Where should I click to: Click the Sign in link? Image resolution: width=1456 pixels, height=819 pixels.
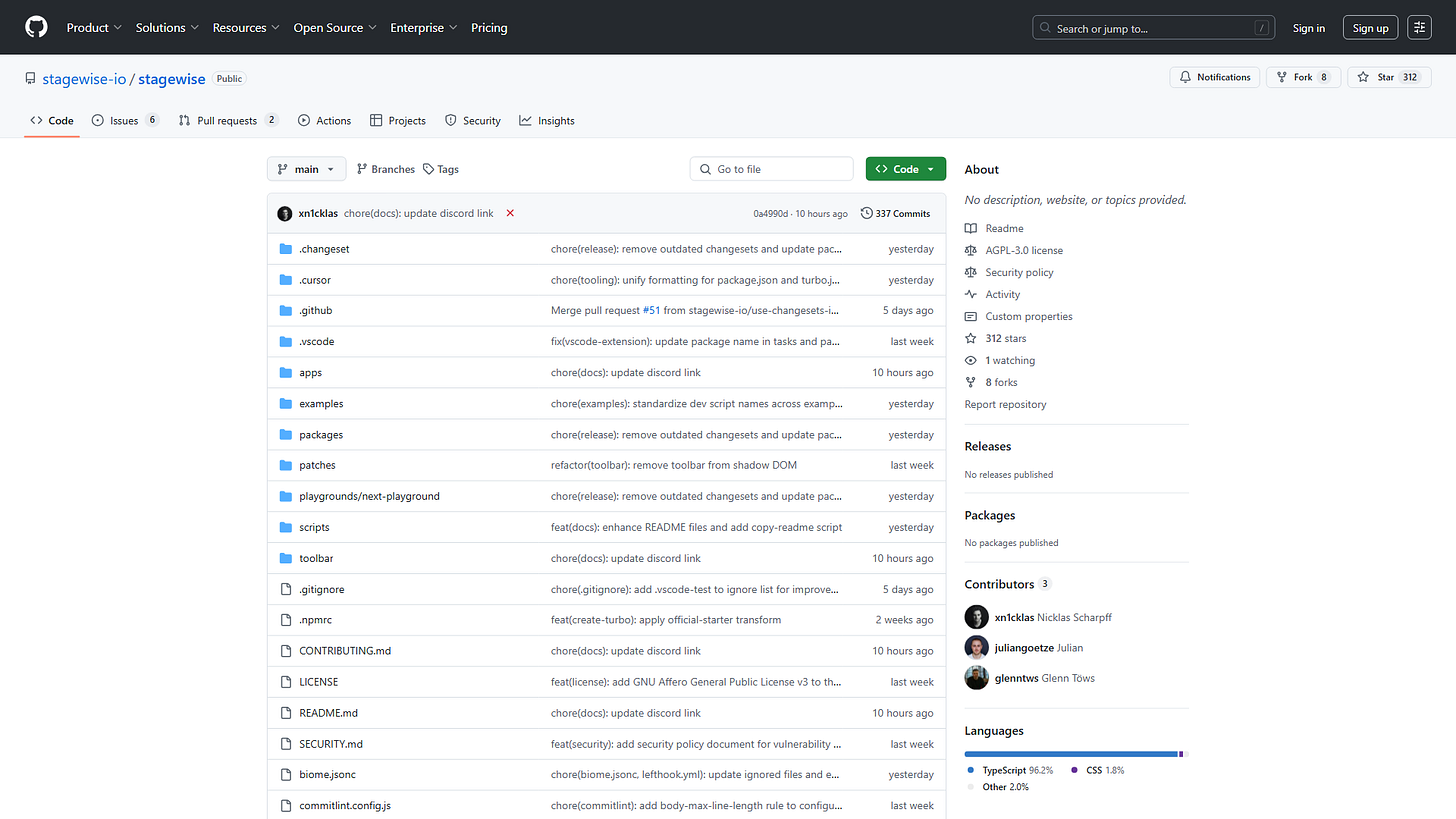1309,28
